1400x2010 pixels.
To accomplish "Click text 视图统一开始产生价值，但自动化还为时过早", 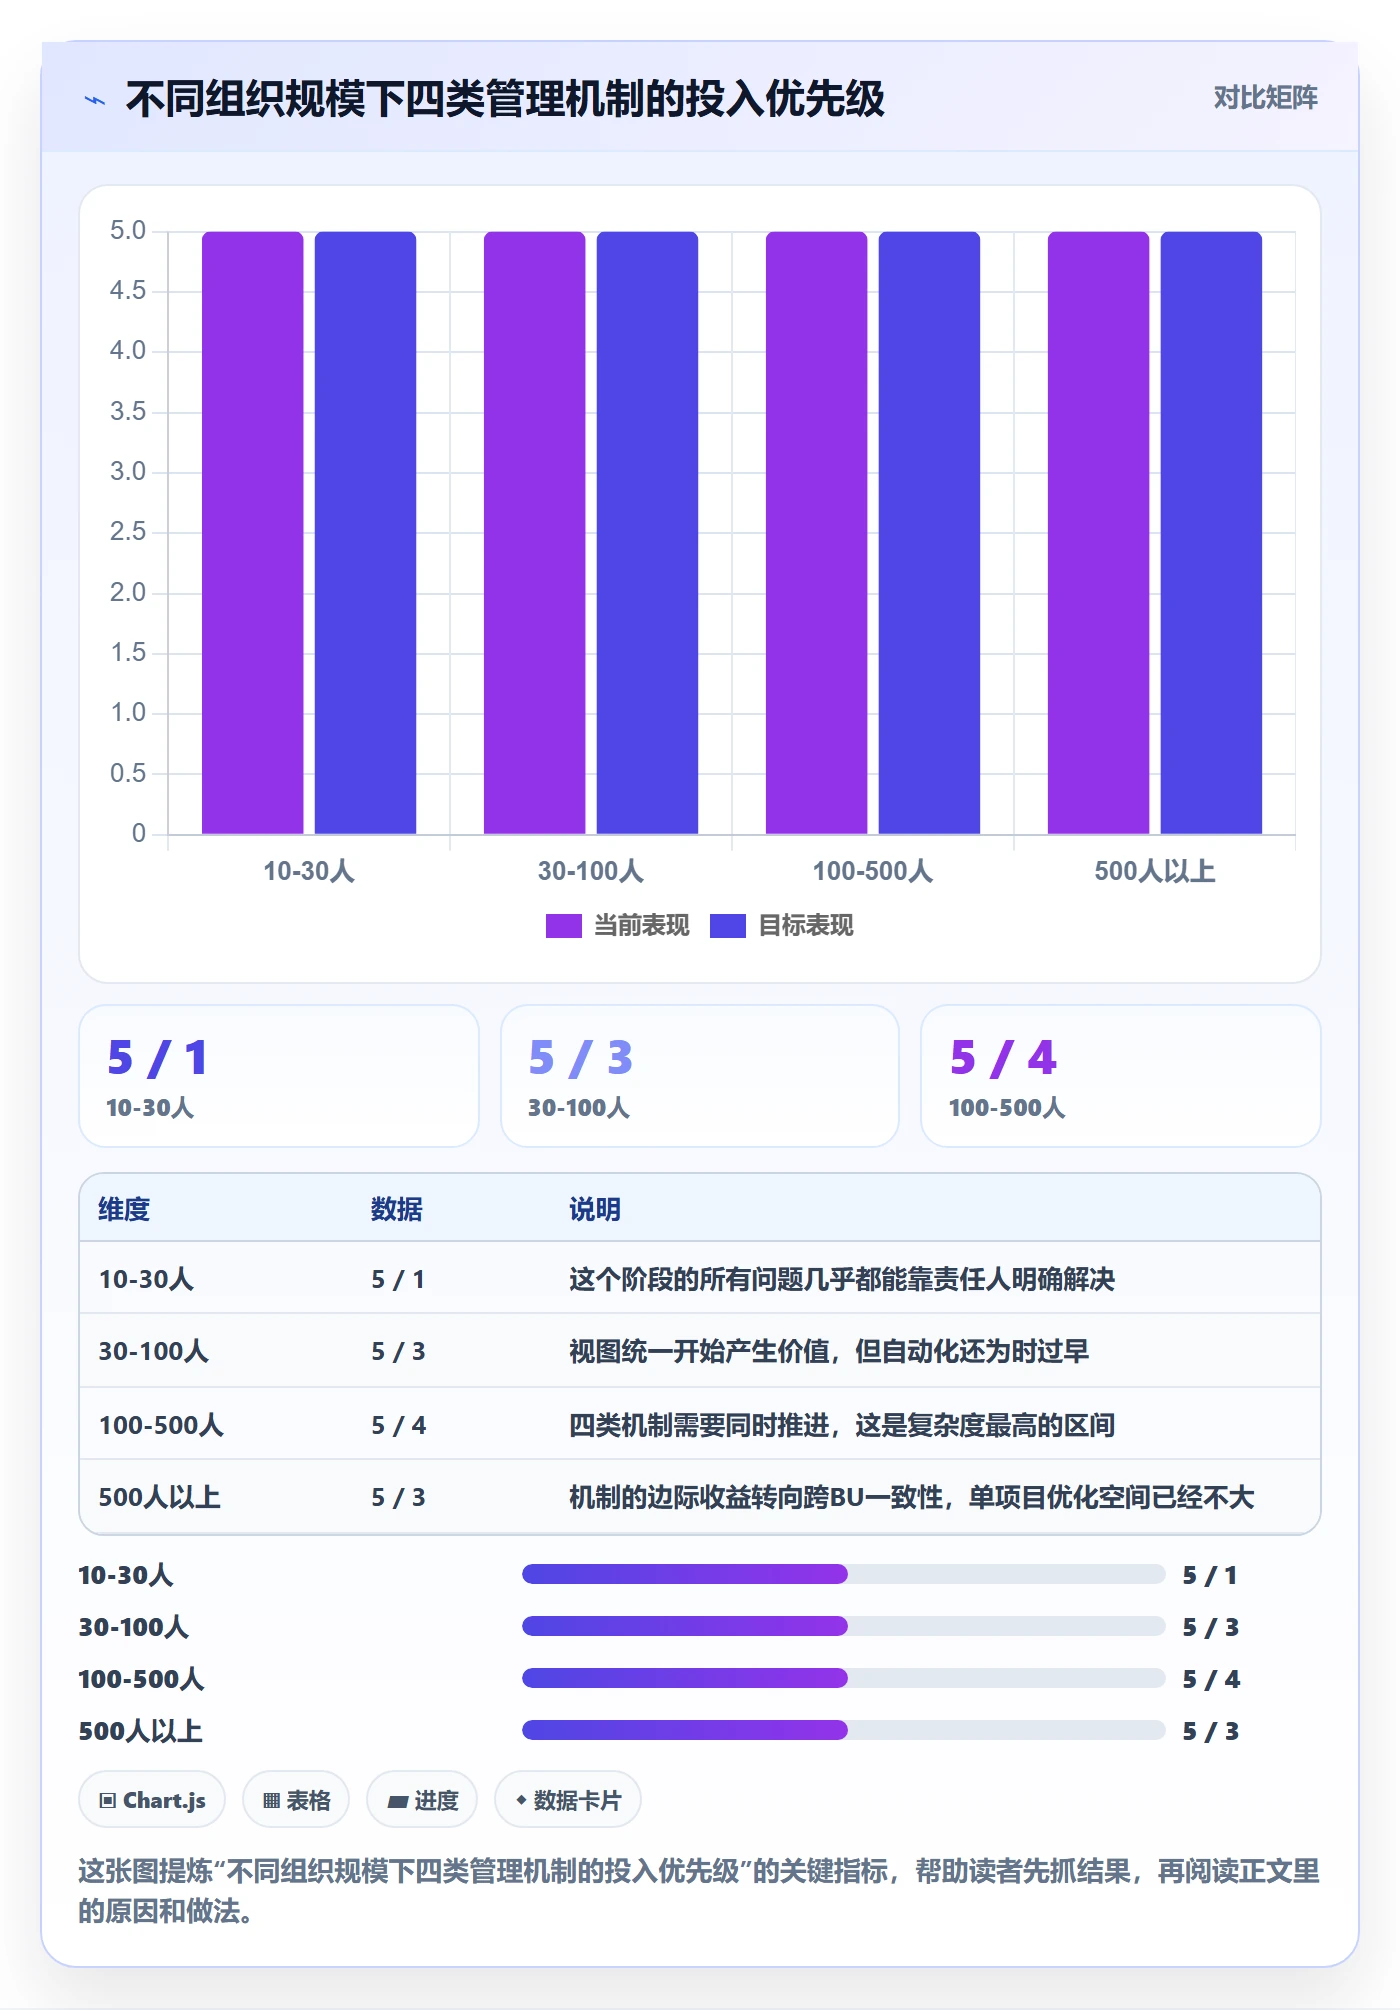I will (829, 1351).
